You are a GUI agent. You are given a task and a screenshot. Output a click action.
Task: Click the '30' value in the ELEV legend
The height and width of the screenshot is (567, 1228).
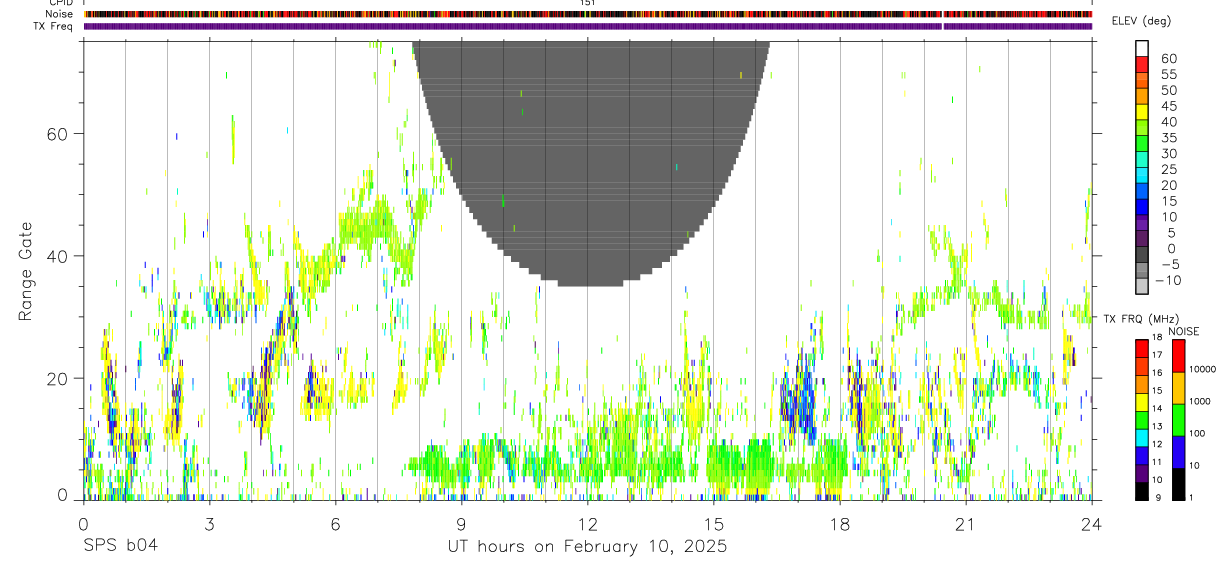pyautogui.click(x=1167, y=153)
